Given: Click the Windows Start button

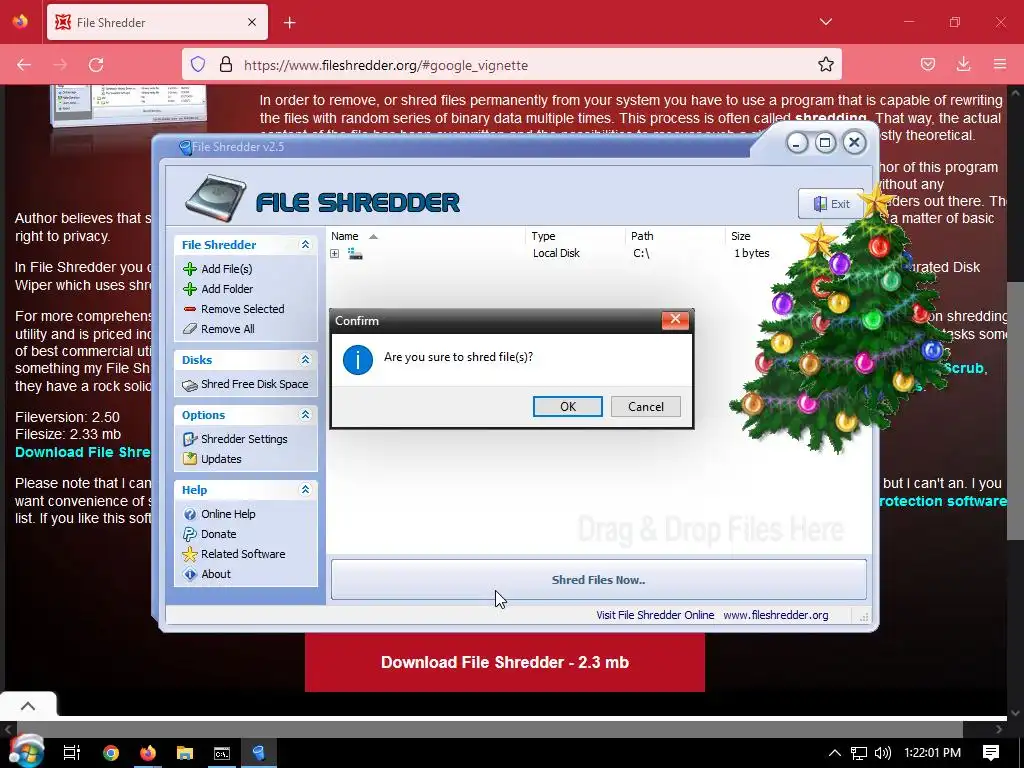Looking at the screenshot, I should pyautogui.click(x=26, y=752).
